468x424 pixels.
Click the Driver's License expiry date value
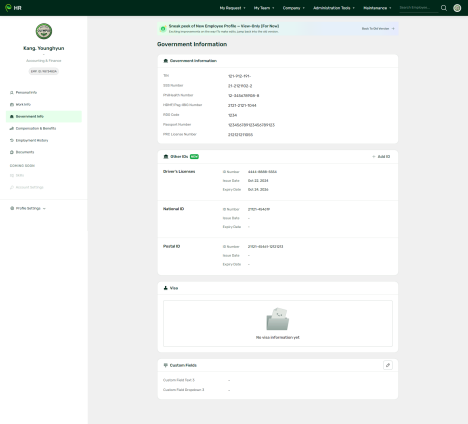pyautogui.click(x=258, y=190)
